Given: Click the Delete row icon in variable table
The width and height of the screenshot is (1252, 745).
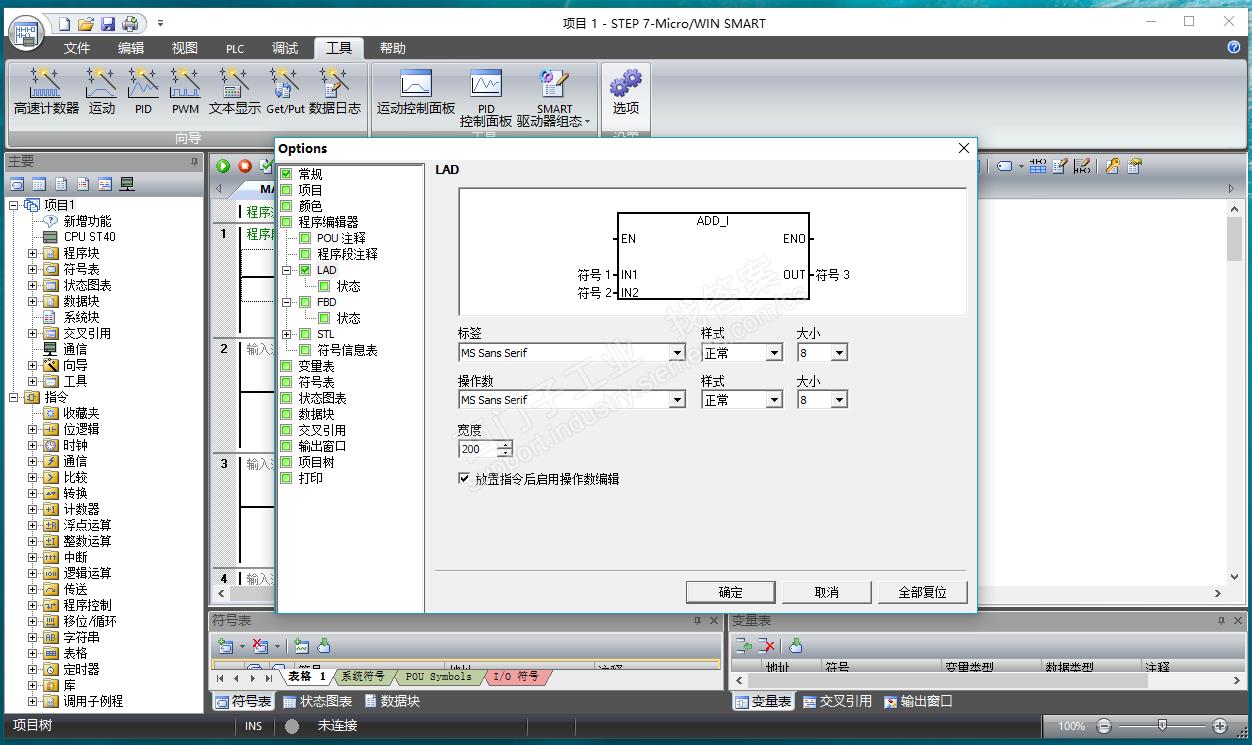Looking at the screenshot, I should click(x=766, y=646).
